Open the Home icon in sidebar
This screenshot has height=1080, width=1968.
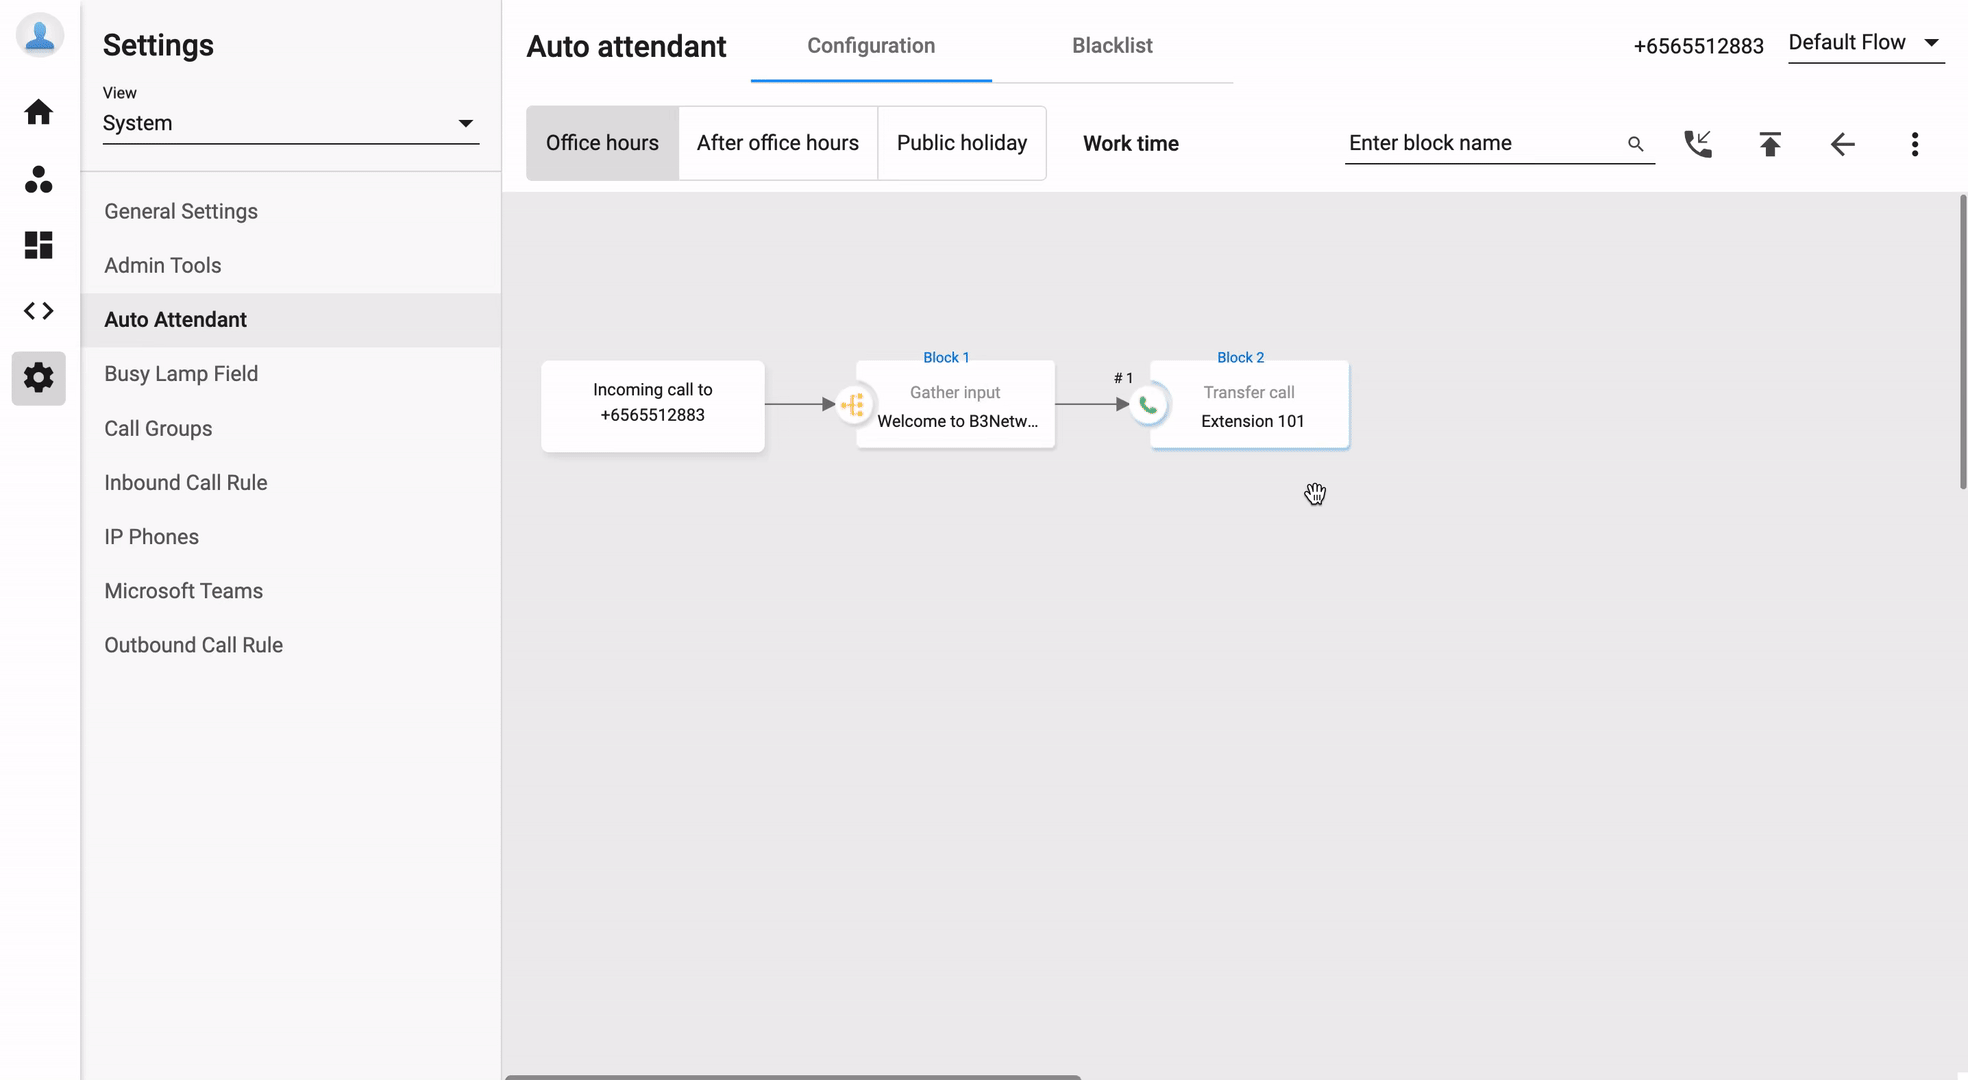coord(39,112)
